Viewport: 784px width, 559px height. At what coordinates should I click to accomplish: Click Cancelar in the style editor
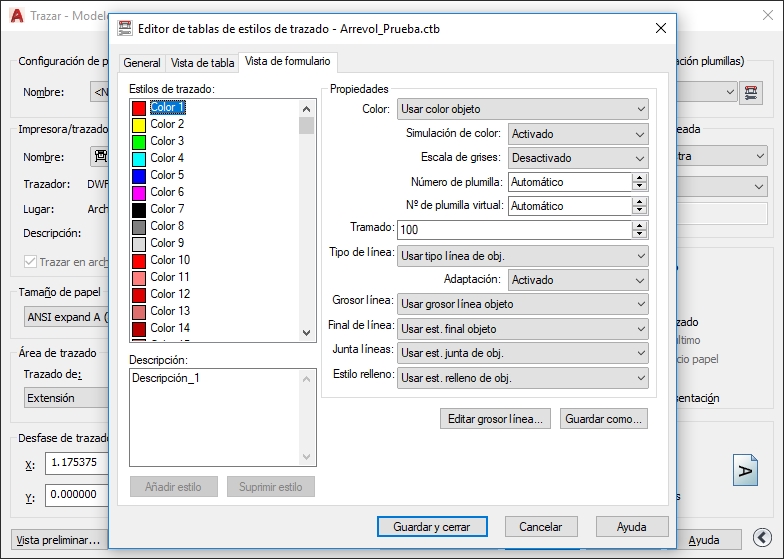(x=541, y=526)
